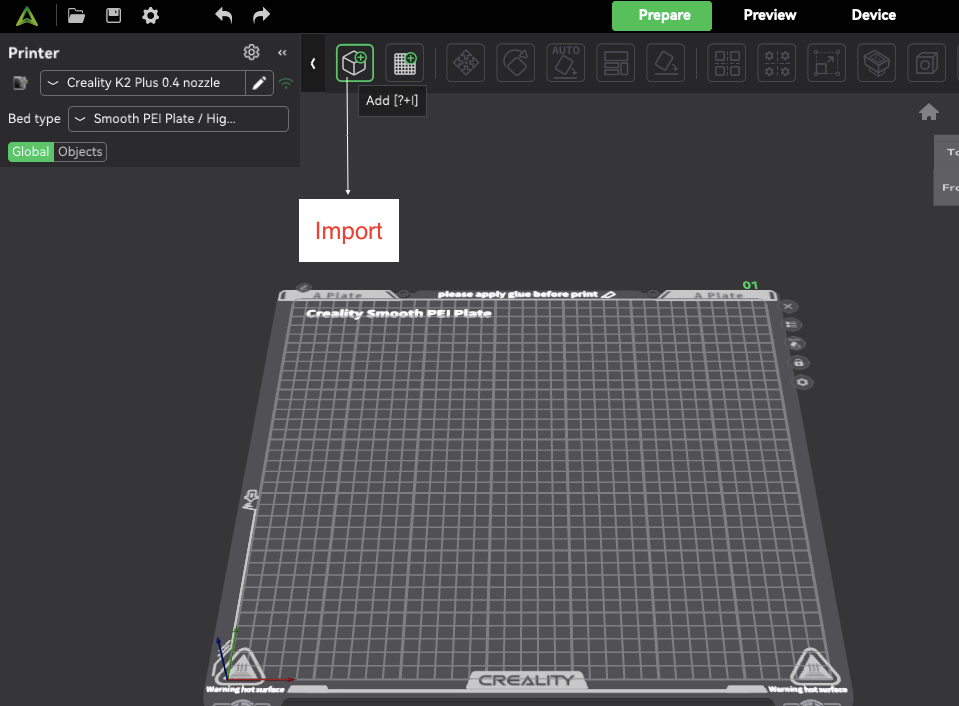This screenshot has height=706, width=959.
Task: Click the Arrange all objects tool
Action: click(x=615, y=62)
